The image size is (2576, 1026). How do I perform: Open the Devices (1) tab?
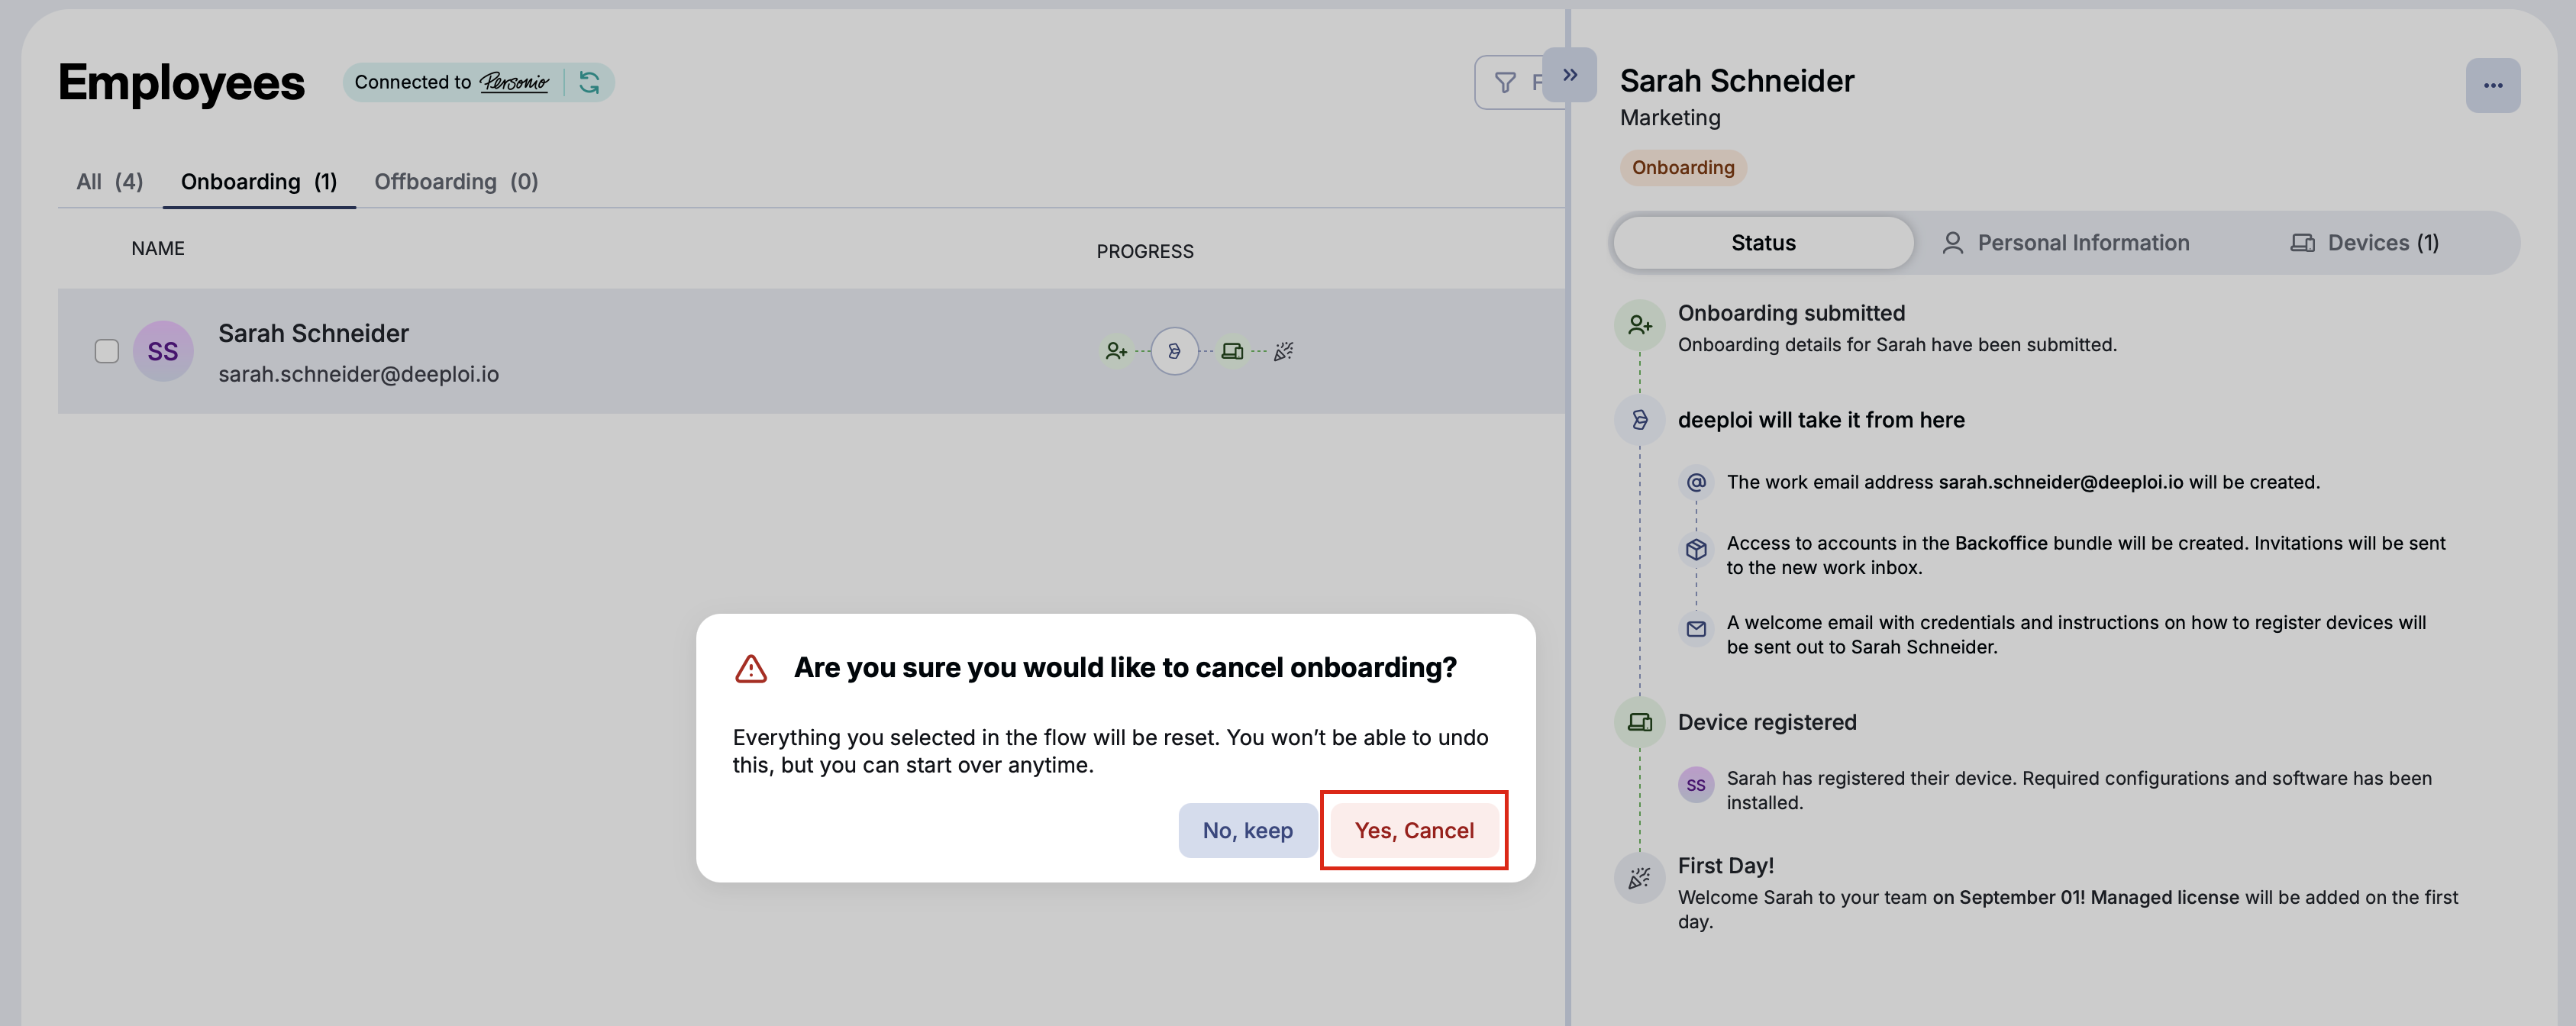coord(2365,243)
